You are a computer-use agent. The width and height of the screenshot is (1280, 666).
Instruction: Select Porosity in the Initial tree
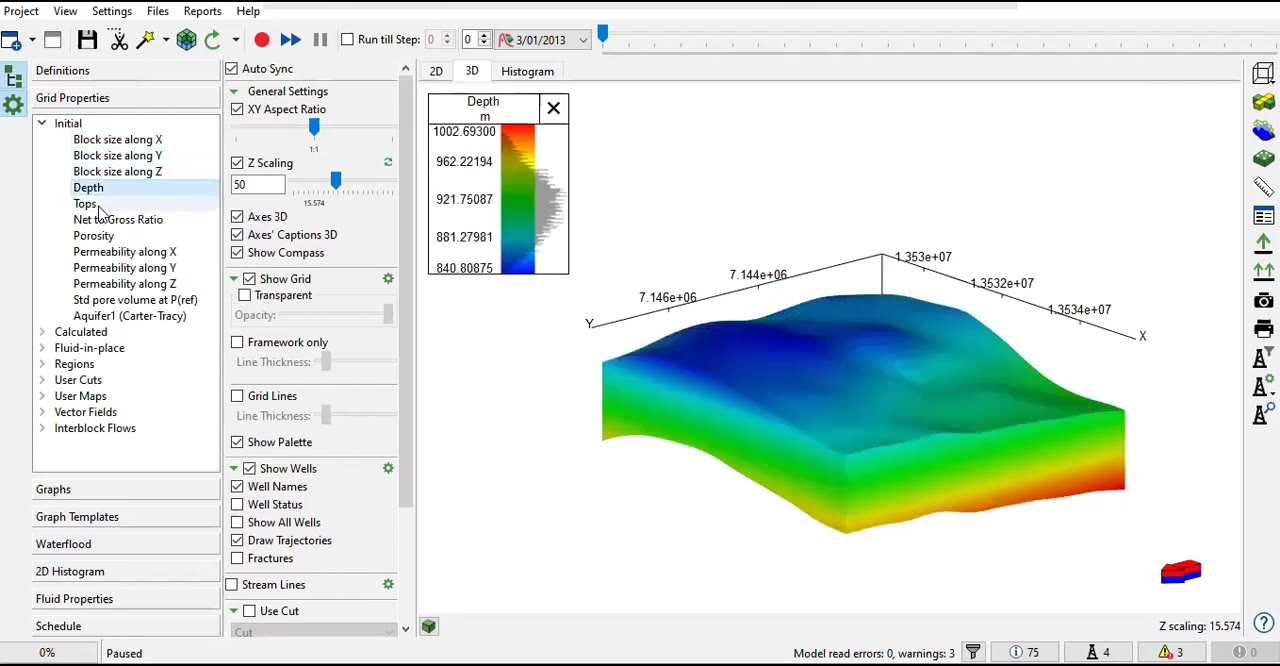tap(94, 236)
